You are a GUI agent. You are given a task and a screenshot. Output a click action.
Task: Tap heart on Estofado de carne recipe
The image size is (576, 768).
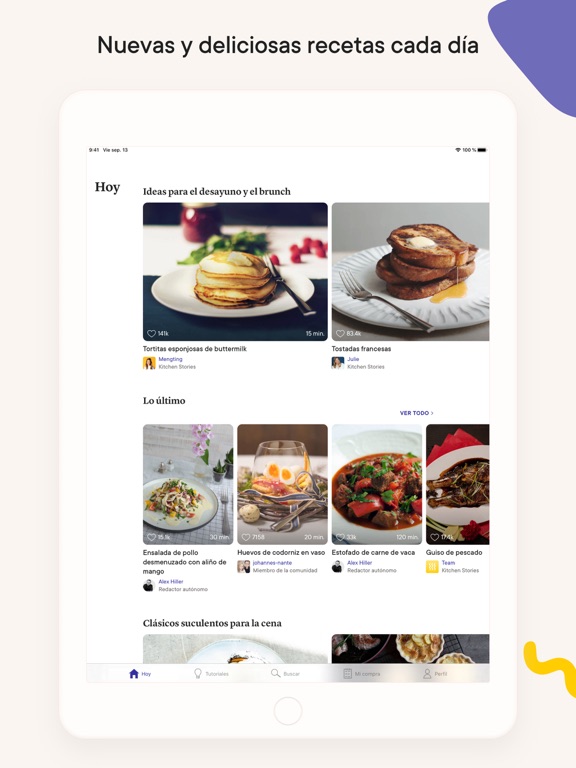340,537
